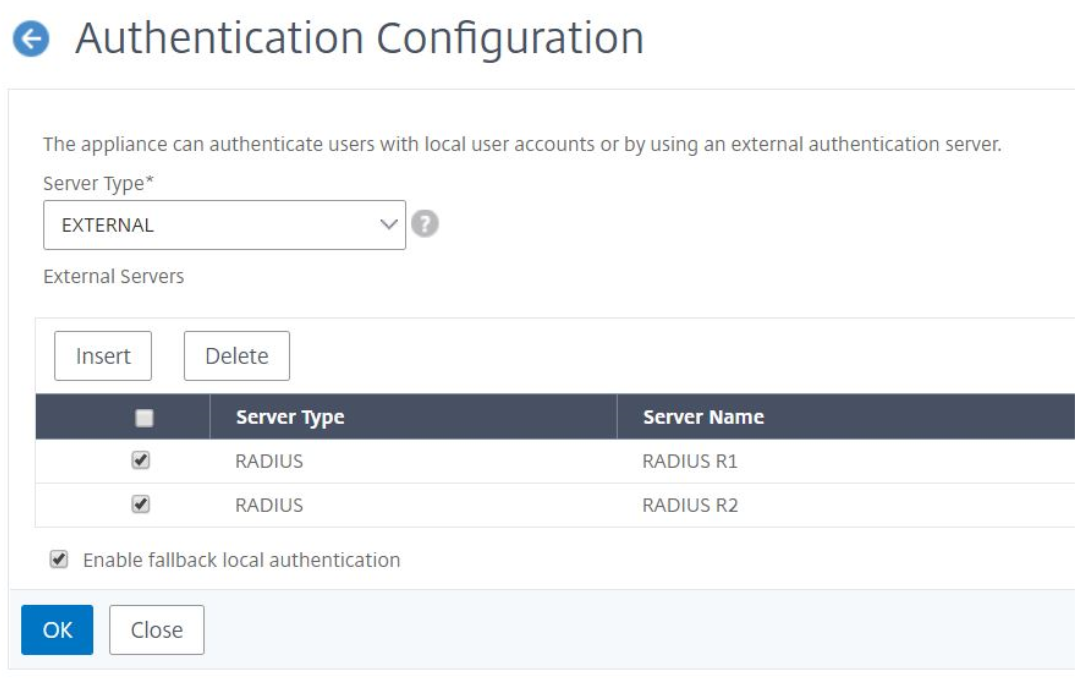Click Insert to add external server
The width and height of the screenshot is (1083, 681).
(103, 356)
